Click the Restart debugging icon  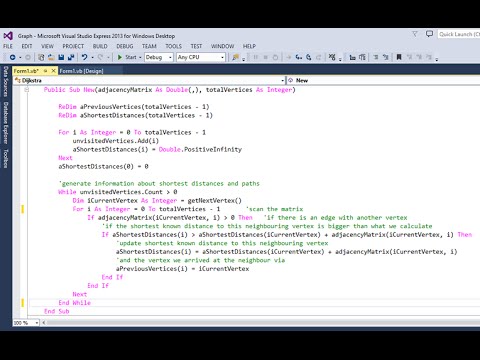coord(275,57)
